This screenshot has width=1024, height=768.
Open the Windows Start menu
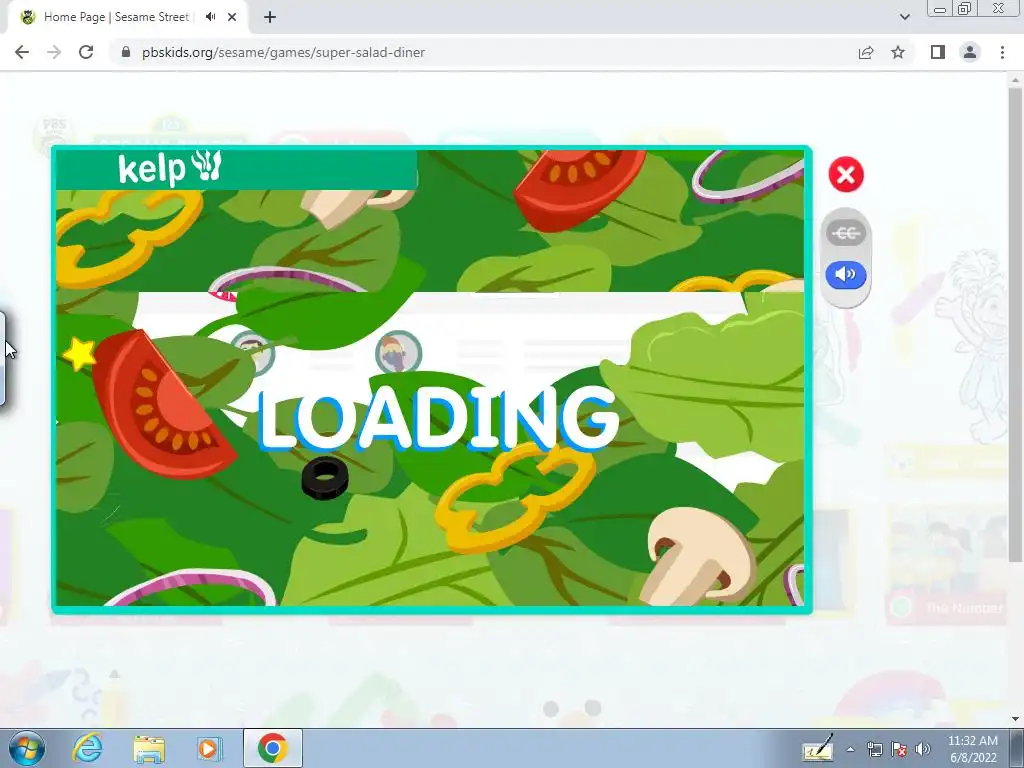pyautogui.click(x=26, y=748)
